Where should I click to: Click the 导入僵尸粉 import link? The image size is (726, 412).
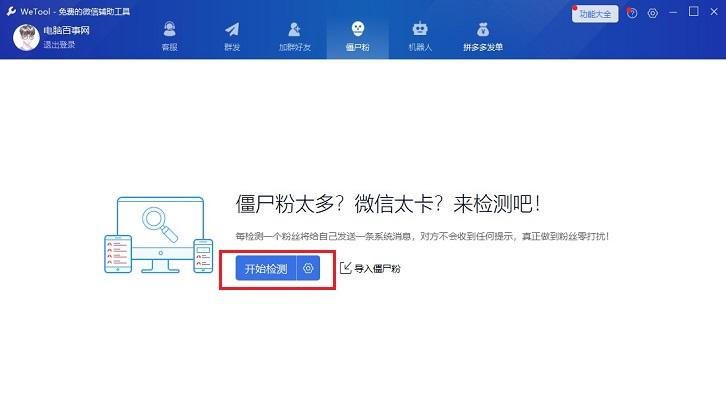[370, 268]
